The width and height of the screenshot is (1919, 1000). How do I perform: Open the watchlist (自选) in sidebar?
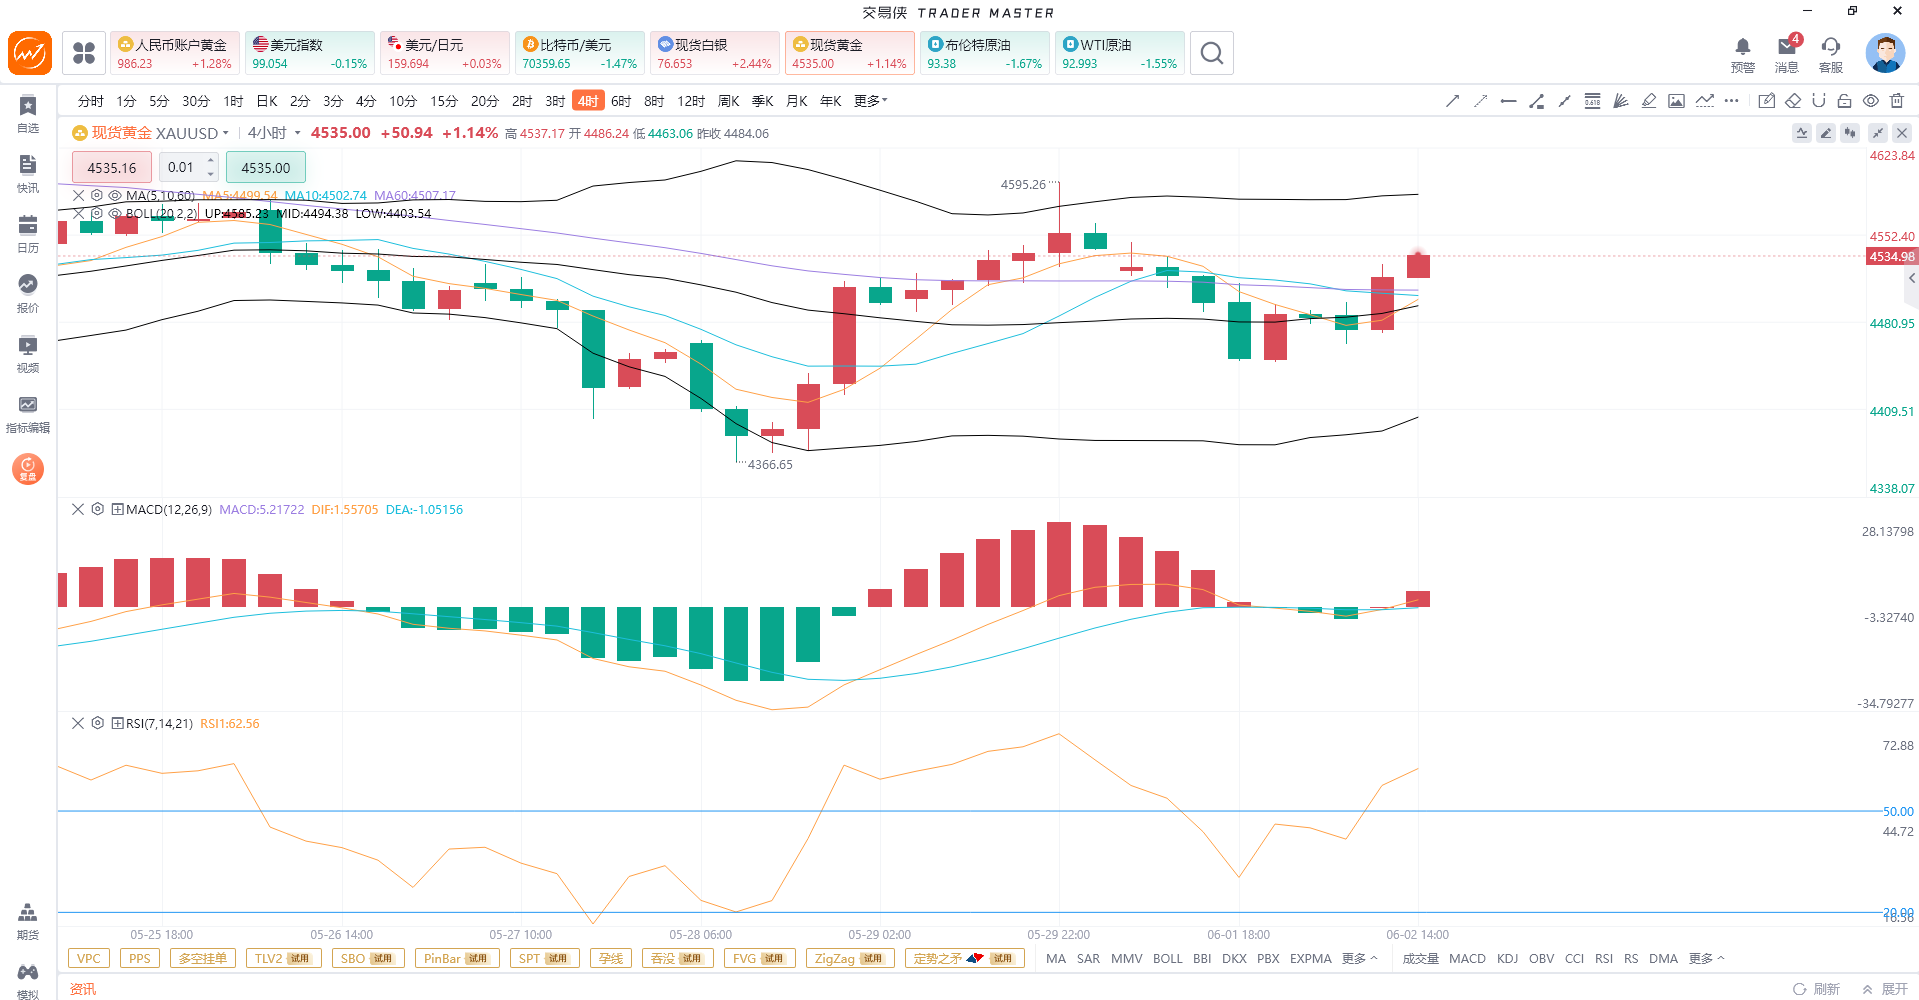click(x=28, y=115)
